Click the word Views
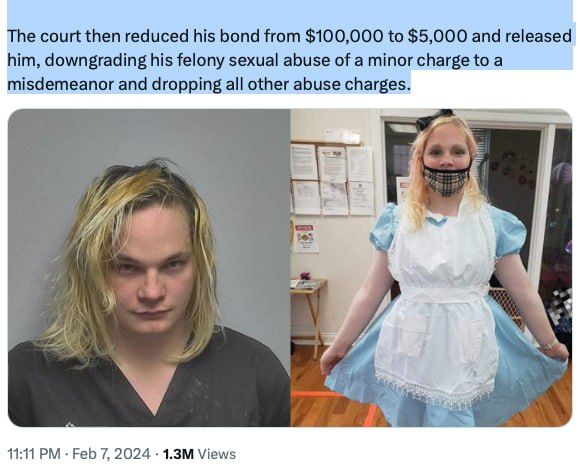Image resolution: width=580 pixels, height=470 pixels. (217, 454)
